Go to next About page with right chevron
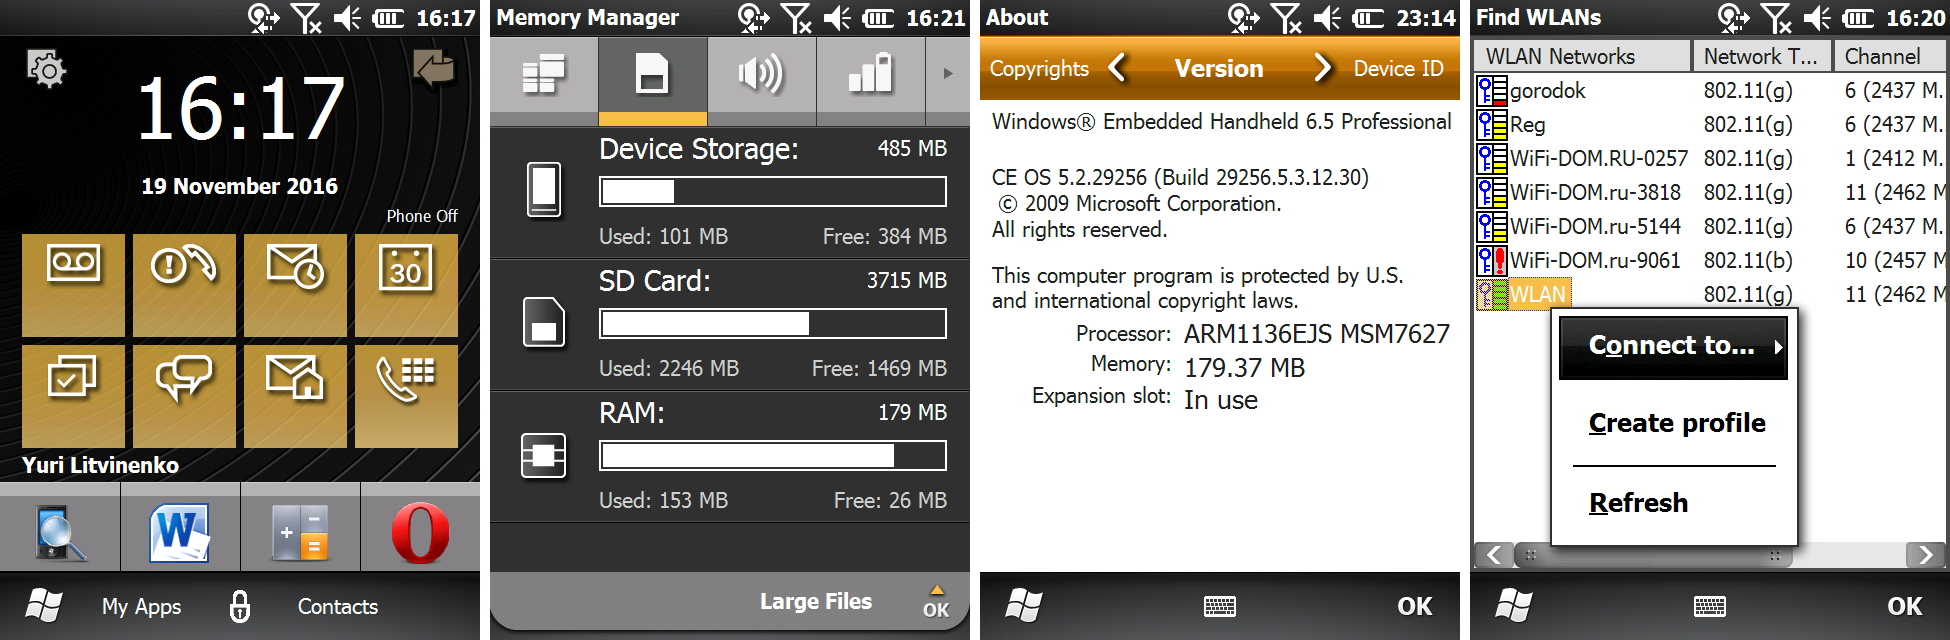 pos(1322,68)
